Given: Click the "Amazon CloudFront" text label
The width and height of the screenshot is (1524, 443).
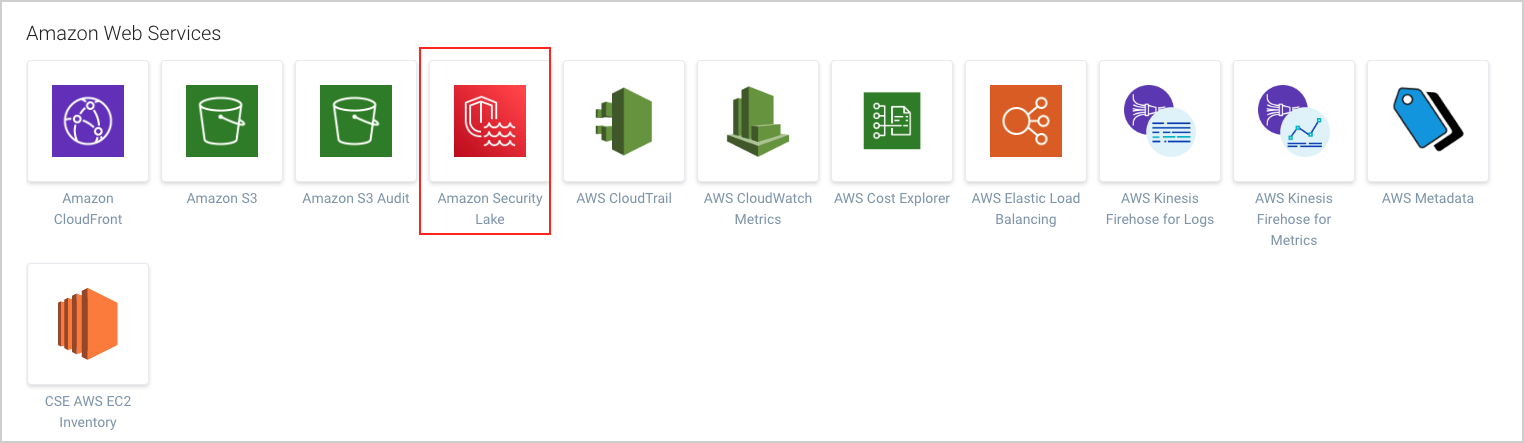Looking at the screenshot, I should point(88,209).
